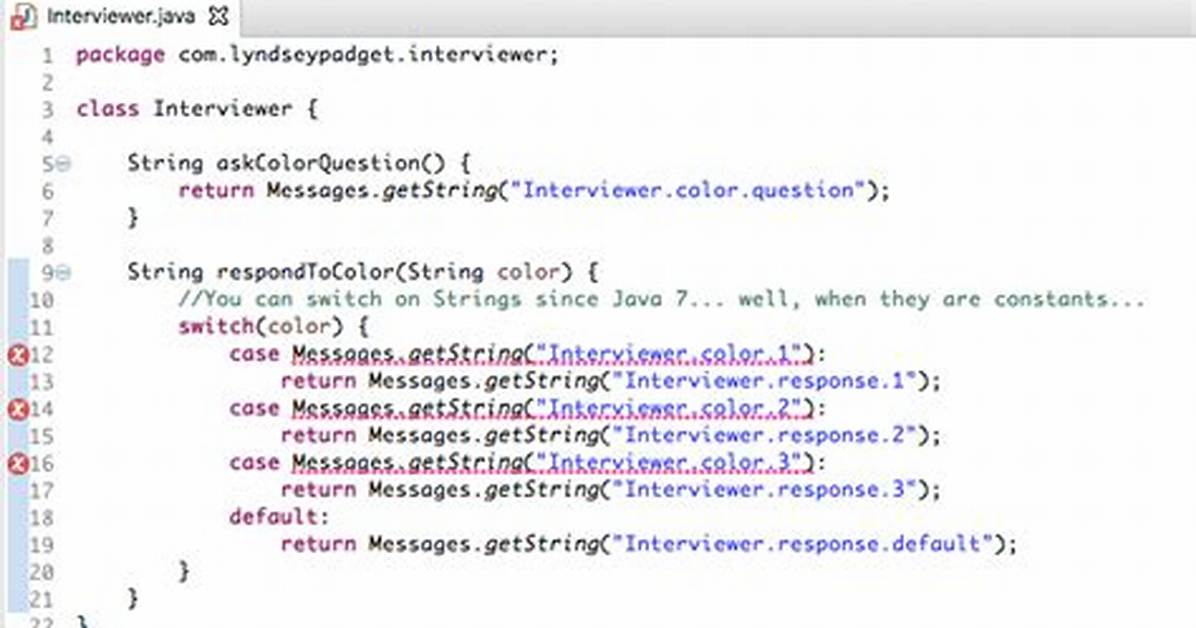Click askColorQuestion() method name
This screenshot has height=628, width=1196.
click(330, 163)
